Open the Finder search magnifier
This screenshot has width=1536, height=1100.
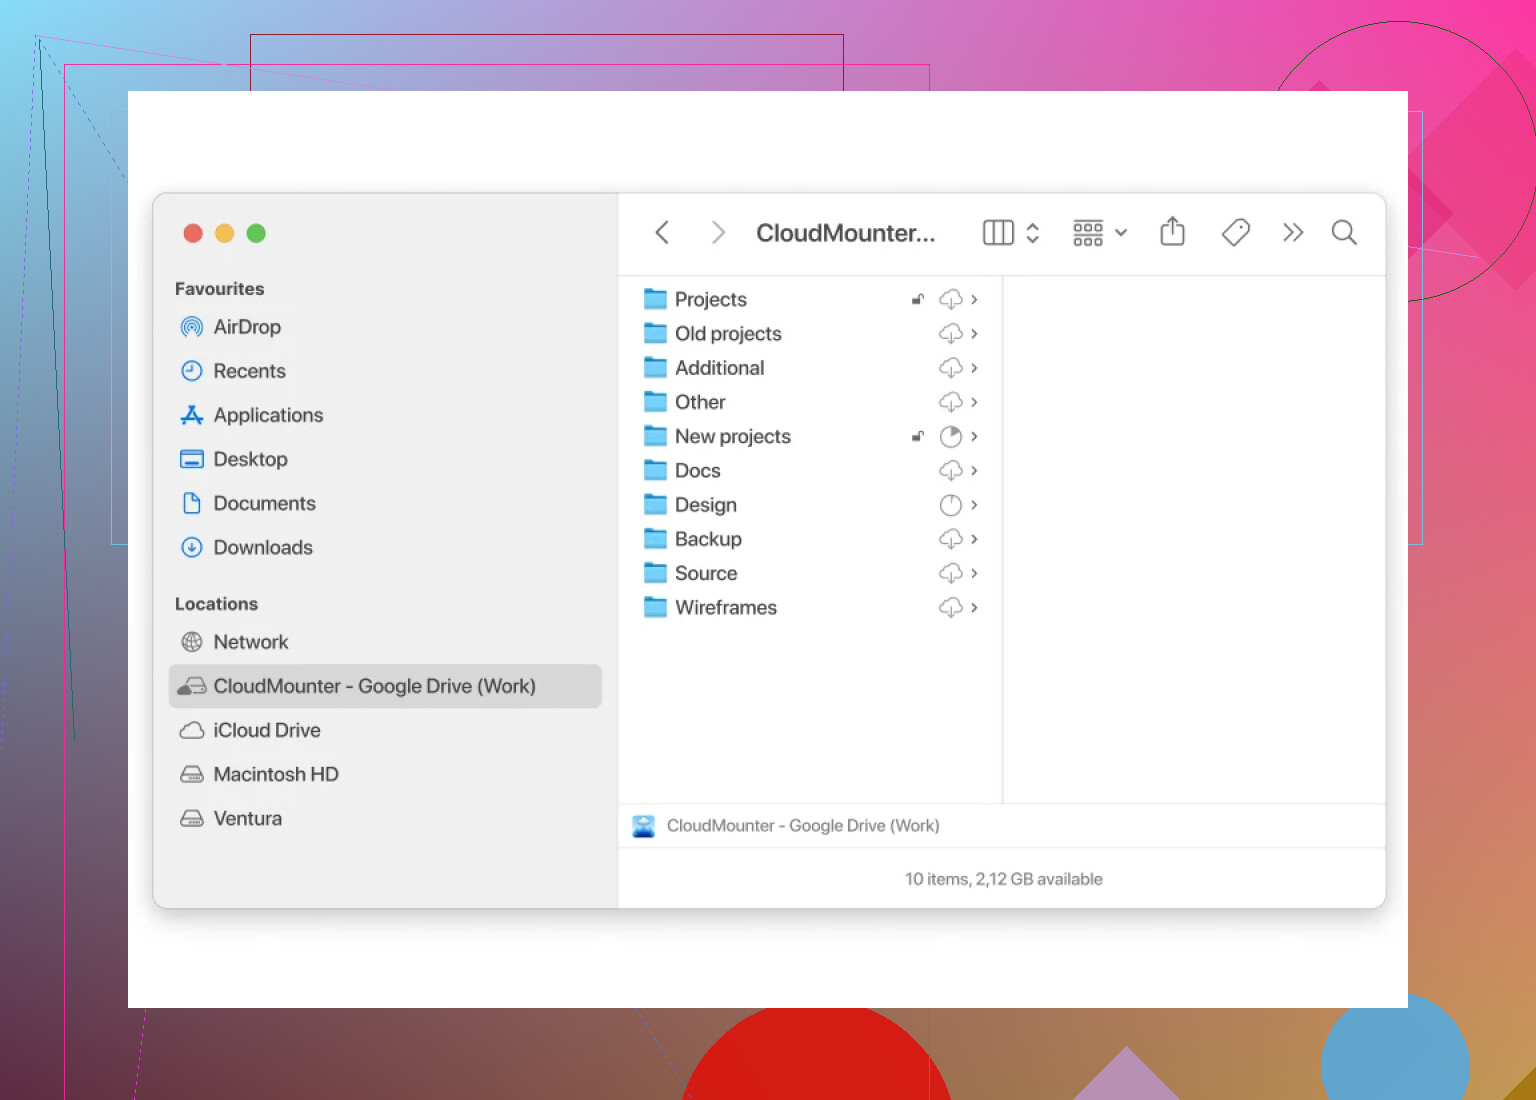point(1344,233)
